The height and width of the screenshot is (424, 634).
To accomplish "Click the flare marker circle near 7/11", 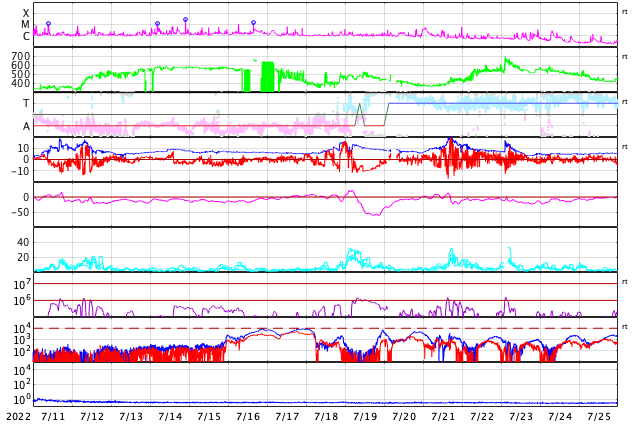I will [49, 23].
